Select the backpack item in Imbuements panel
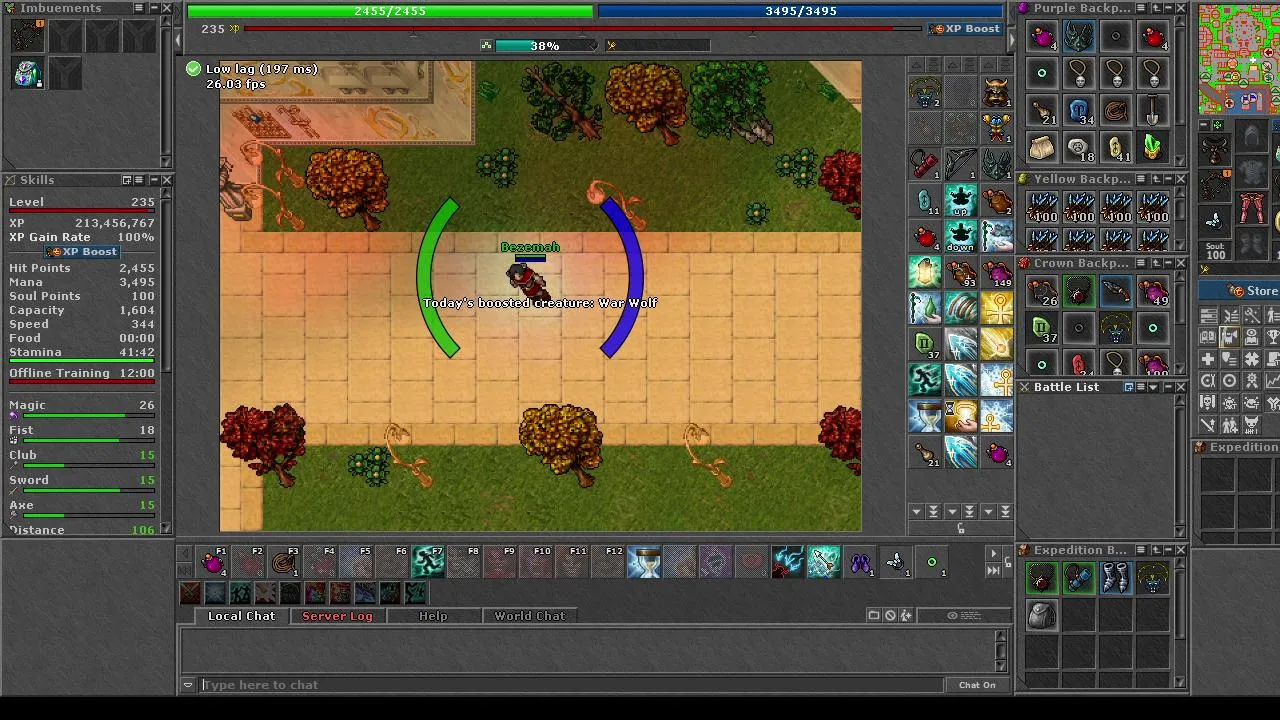Screen dimensions: 1280x720 (x=28, y=73)
